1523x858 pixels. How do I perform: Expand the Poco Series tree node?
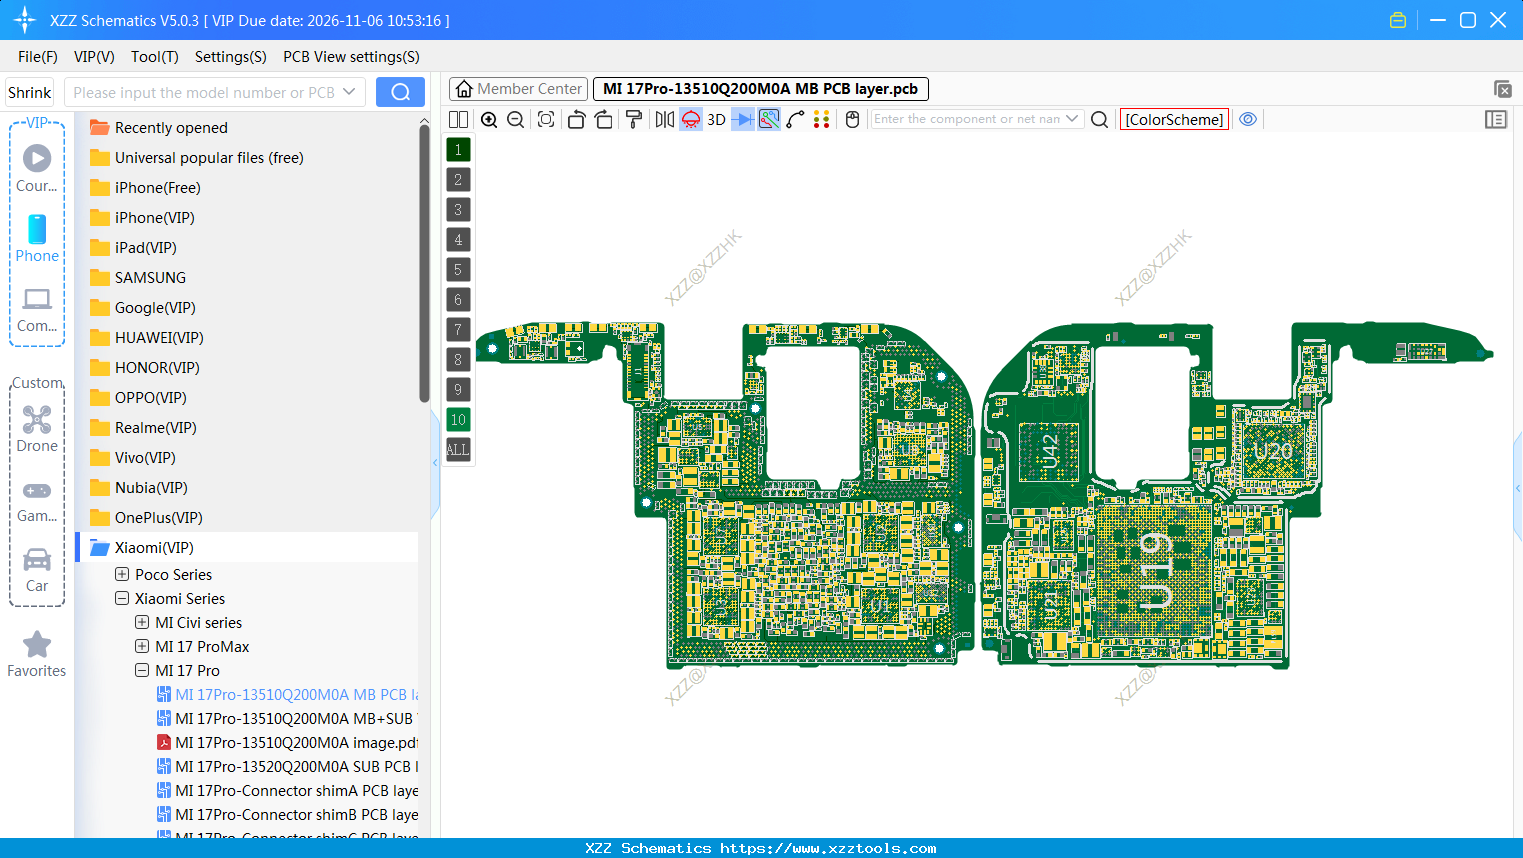tap(122, 574)
